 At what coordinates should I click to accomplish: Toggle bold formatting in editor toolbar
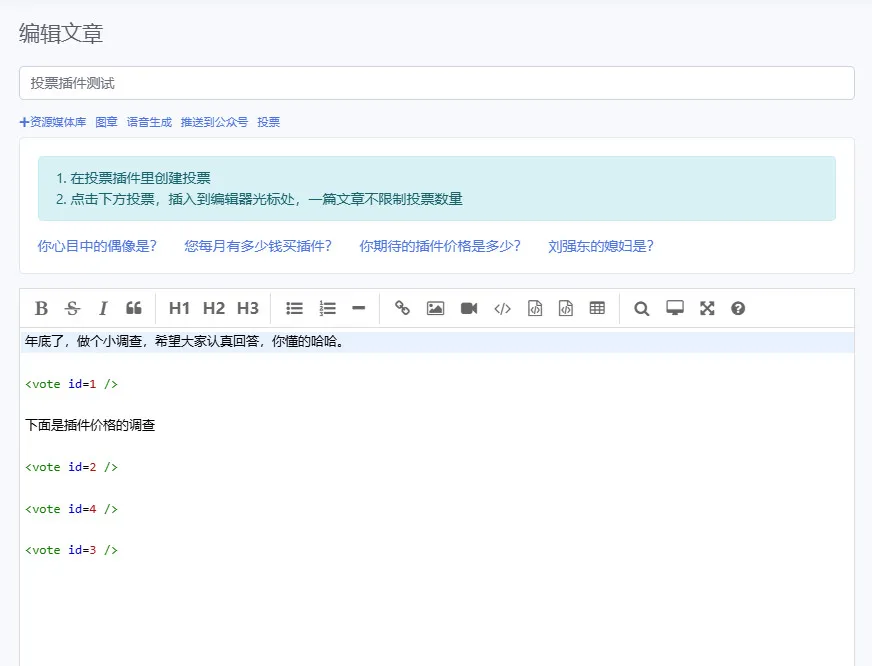[x=41, y=309]
